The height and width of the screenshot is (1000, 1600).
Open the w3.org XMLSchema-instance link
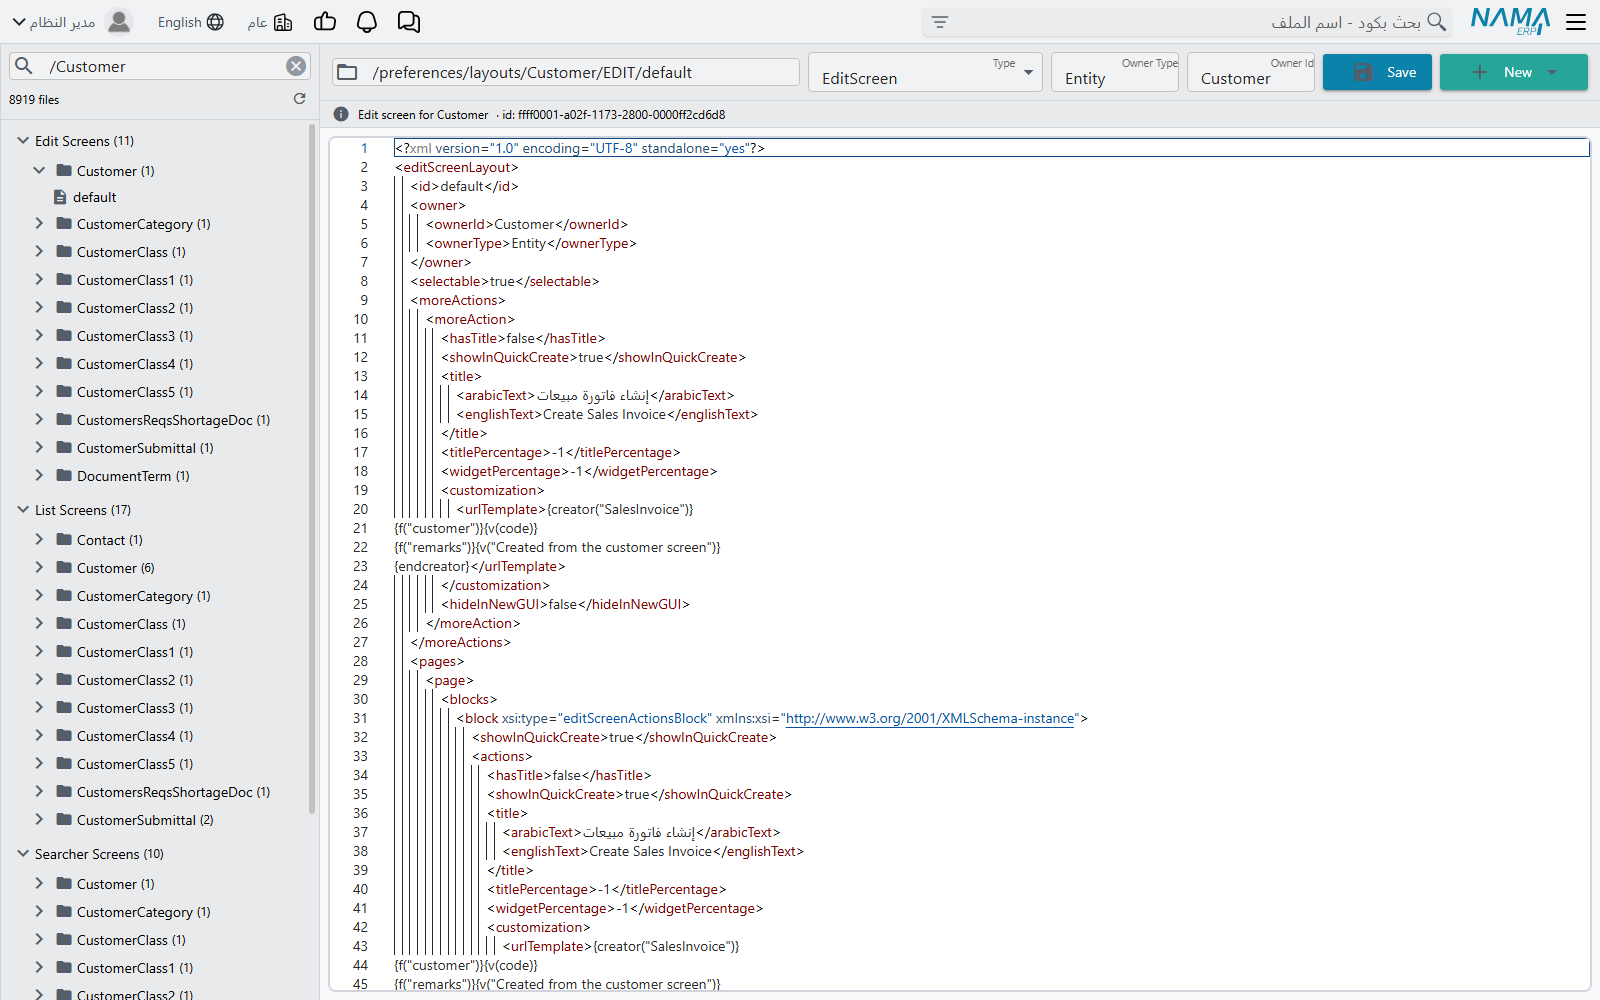(x=930, y=718)
